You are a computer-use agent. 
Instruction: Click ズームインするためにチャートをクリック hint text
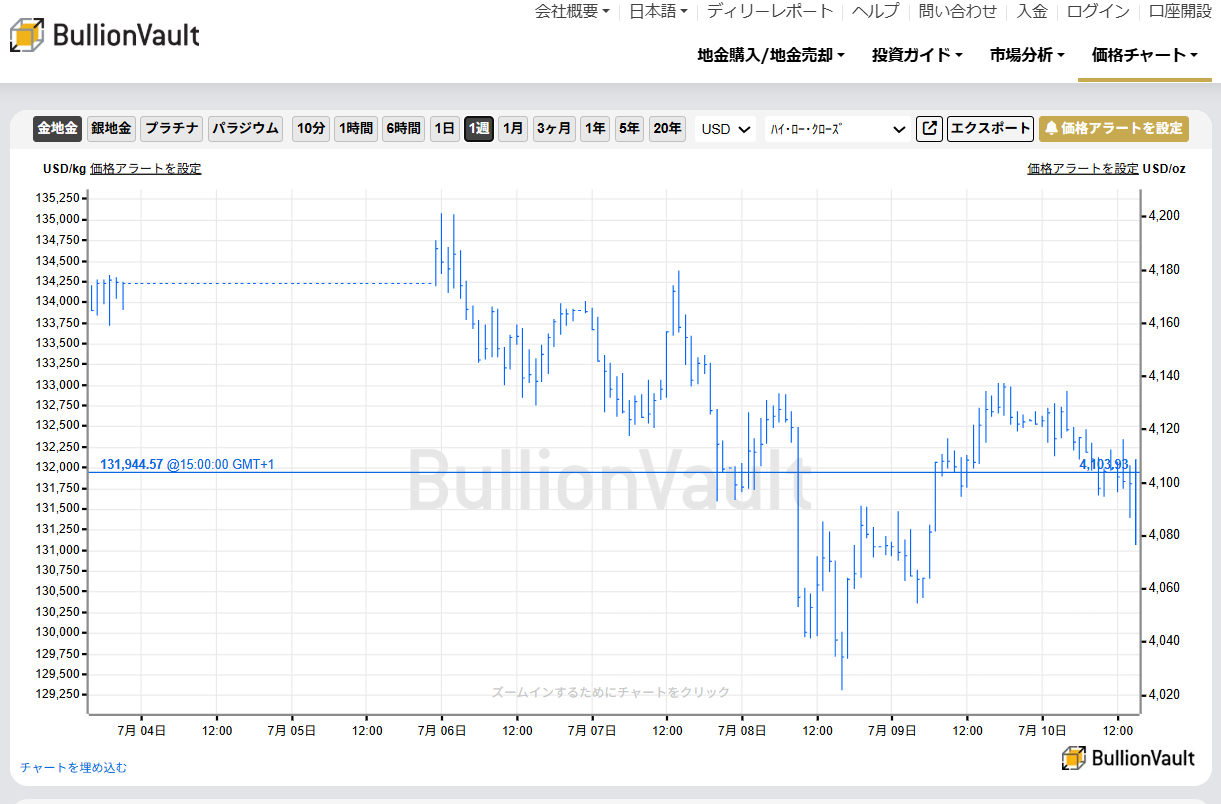click(610, 692)
